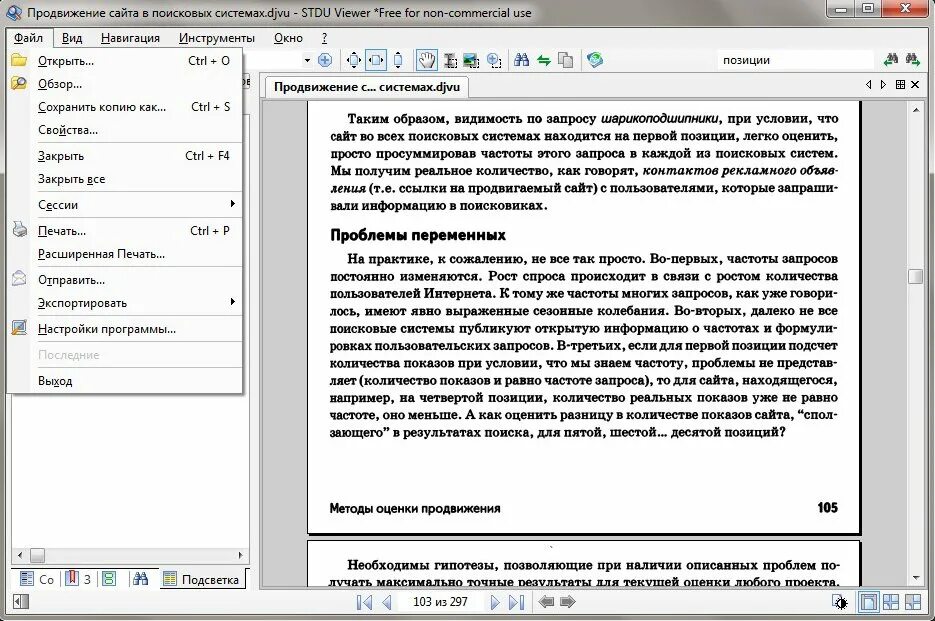Activate the text selection tool
The width and height of the screenshot is (935, 621).
click(x=450, y=60)
